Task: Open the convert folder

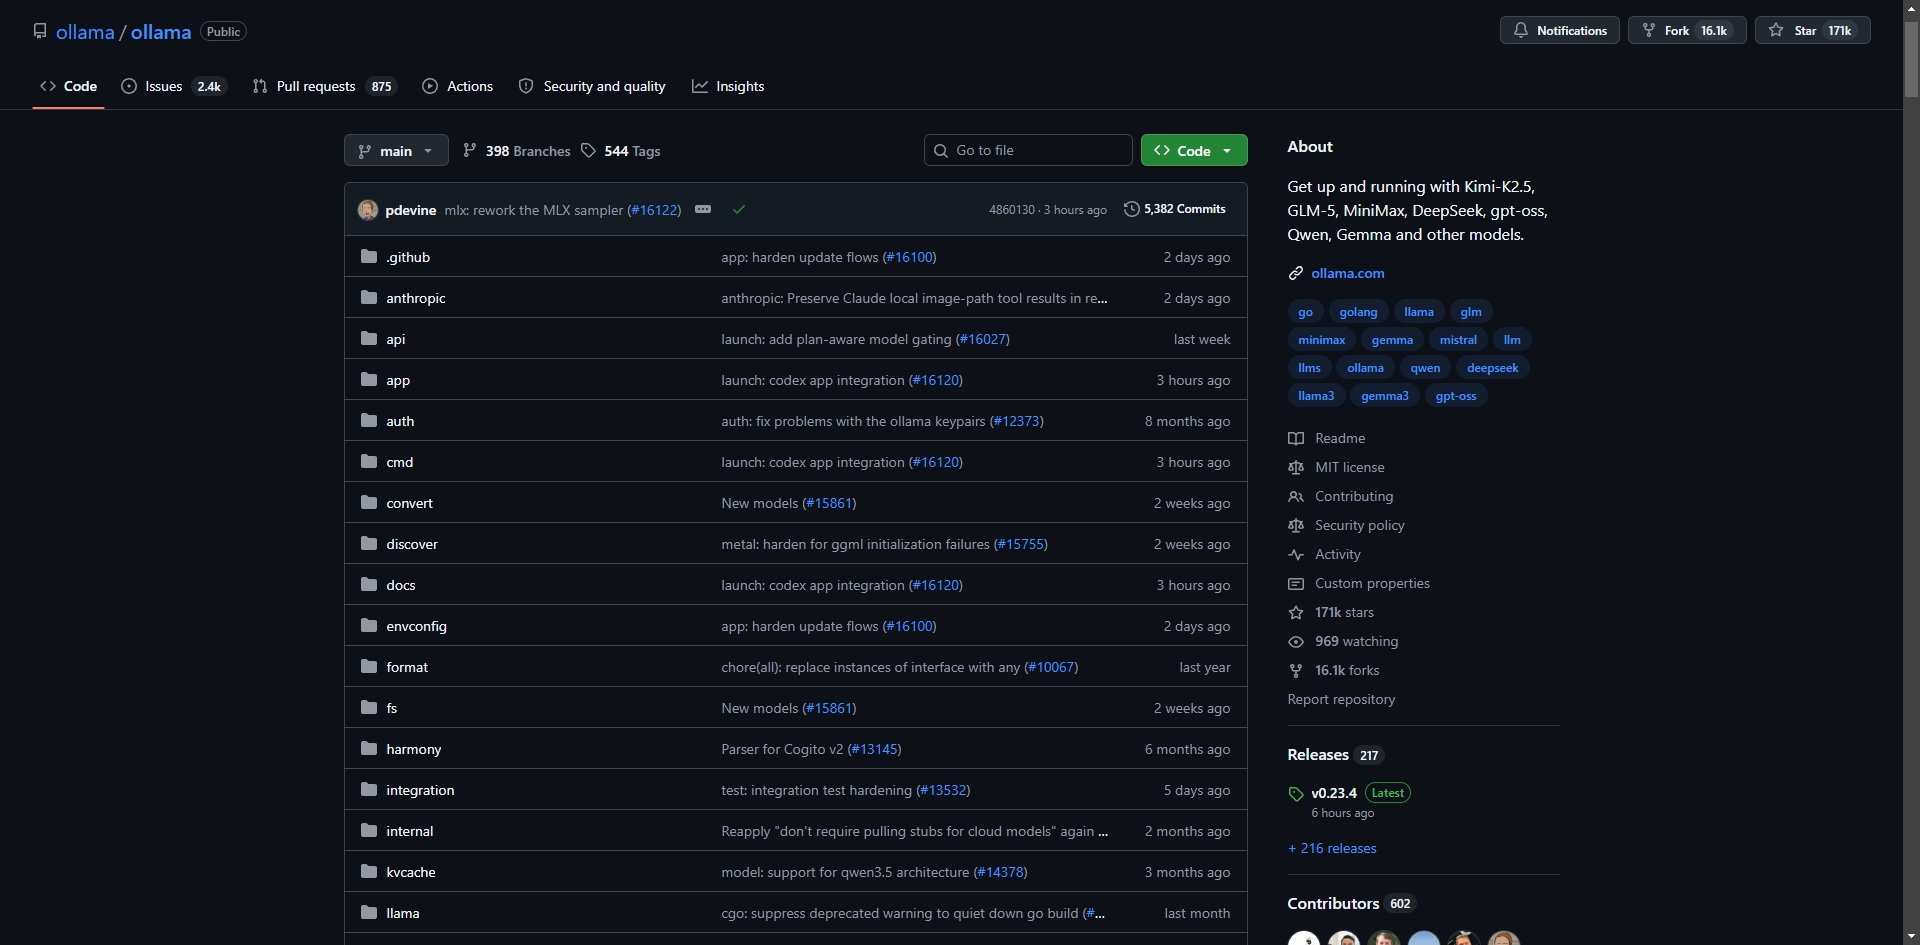Action: (409, 503)
